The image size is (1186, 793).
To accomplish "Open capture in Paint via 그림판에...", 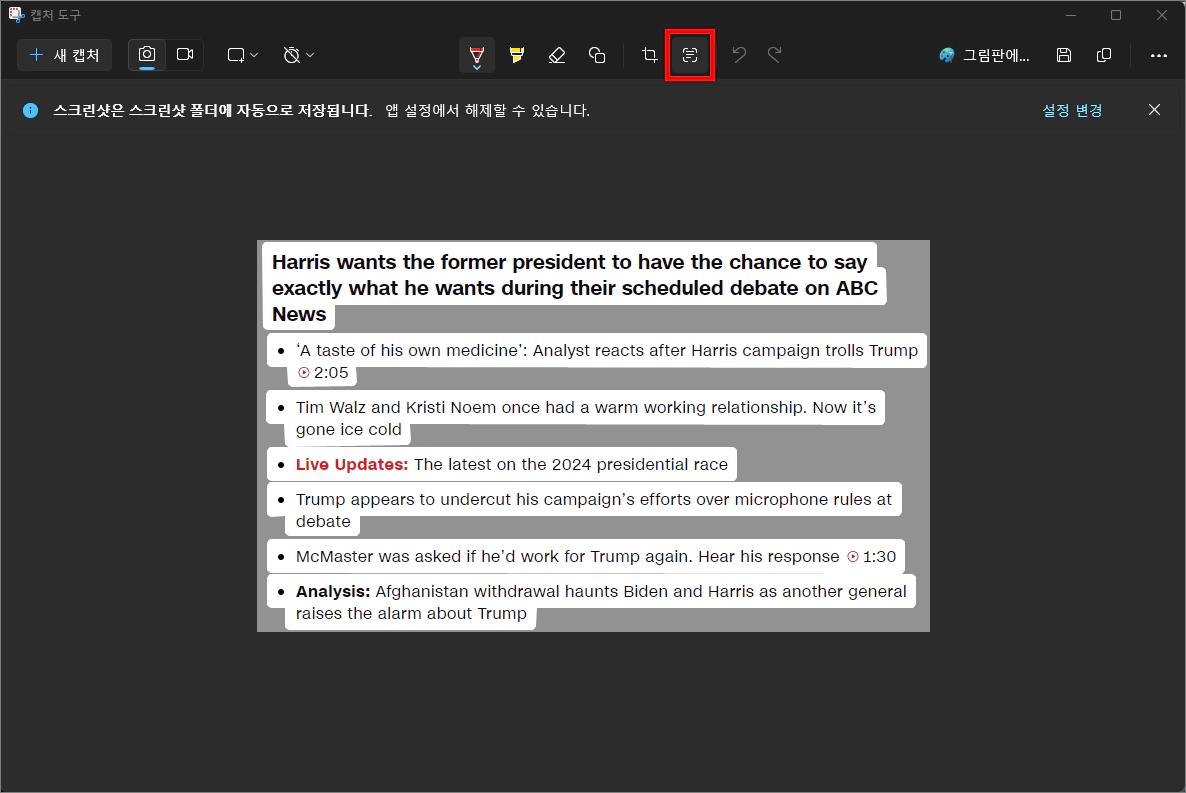I will (x=984, y=55).
